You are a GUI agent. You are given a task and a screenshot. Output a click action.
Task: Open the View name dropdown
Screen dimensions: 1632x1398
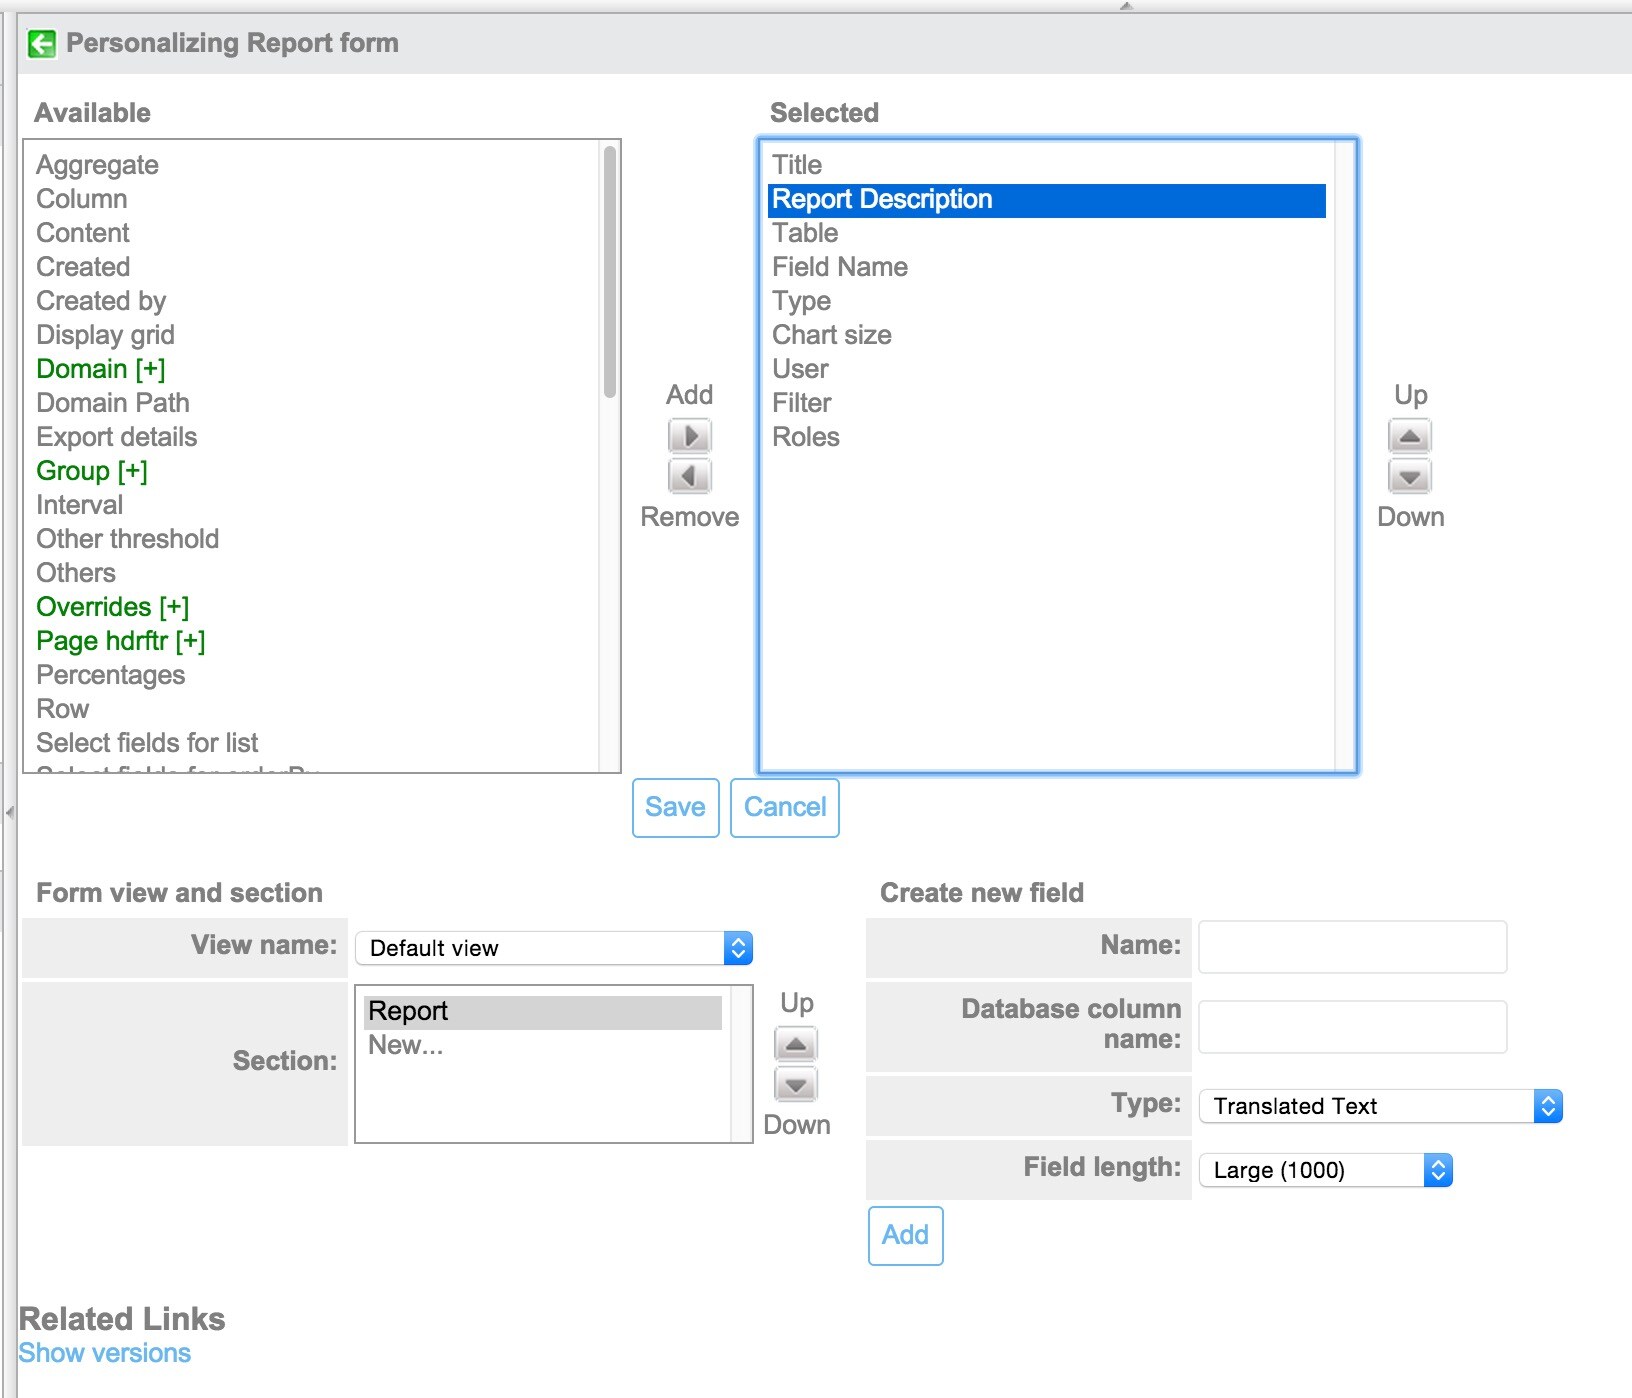[554, 948]
